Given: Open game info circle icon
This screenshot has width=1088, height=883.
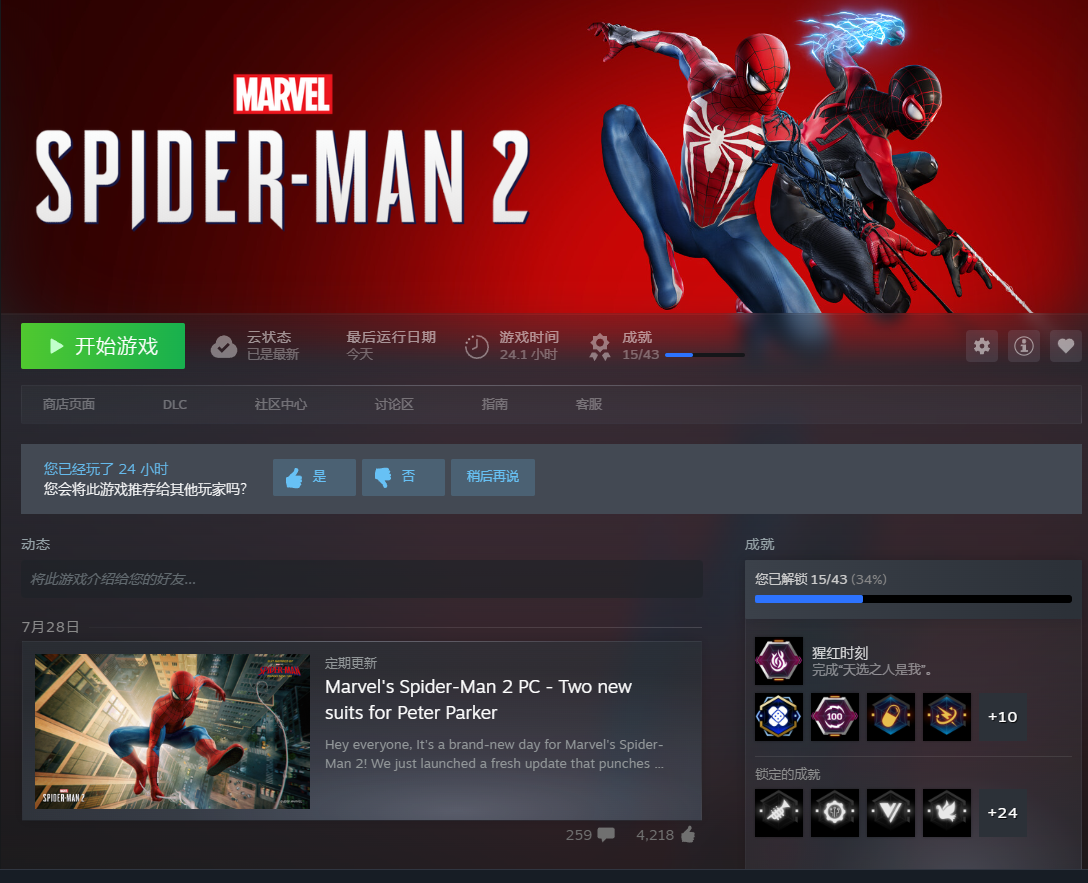Looking at the screenshot, I should tap(1023, 345).
